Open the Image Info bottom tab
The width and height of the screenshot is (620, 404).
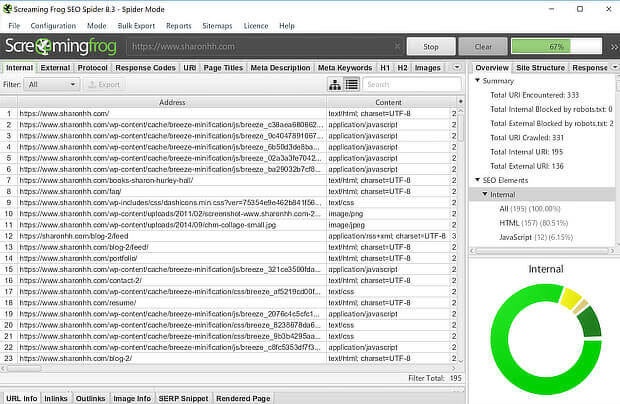pyautogui.click(x=132, y=398)
